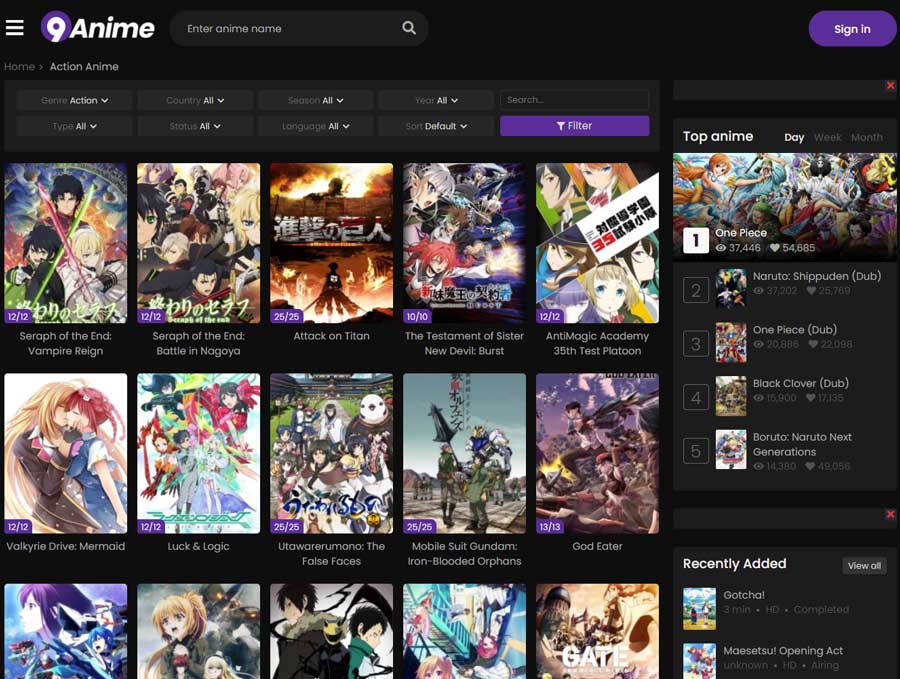Open the Language All dropdown

pos(316,126)
